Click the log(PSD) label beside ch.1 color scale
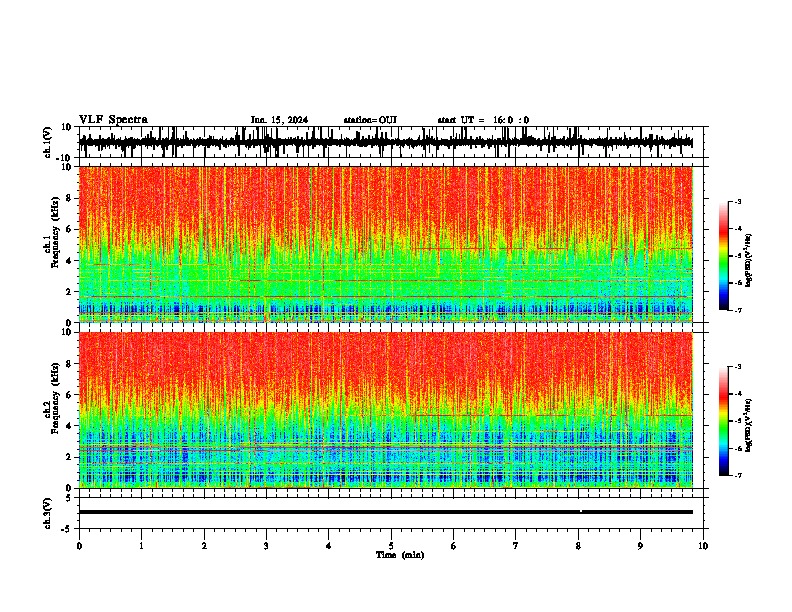Image resolution: width=792 pixels, height=612 pixels. (x=749, y=260)
